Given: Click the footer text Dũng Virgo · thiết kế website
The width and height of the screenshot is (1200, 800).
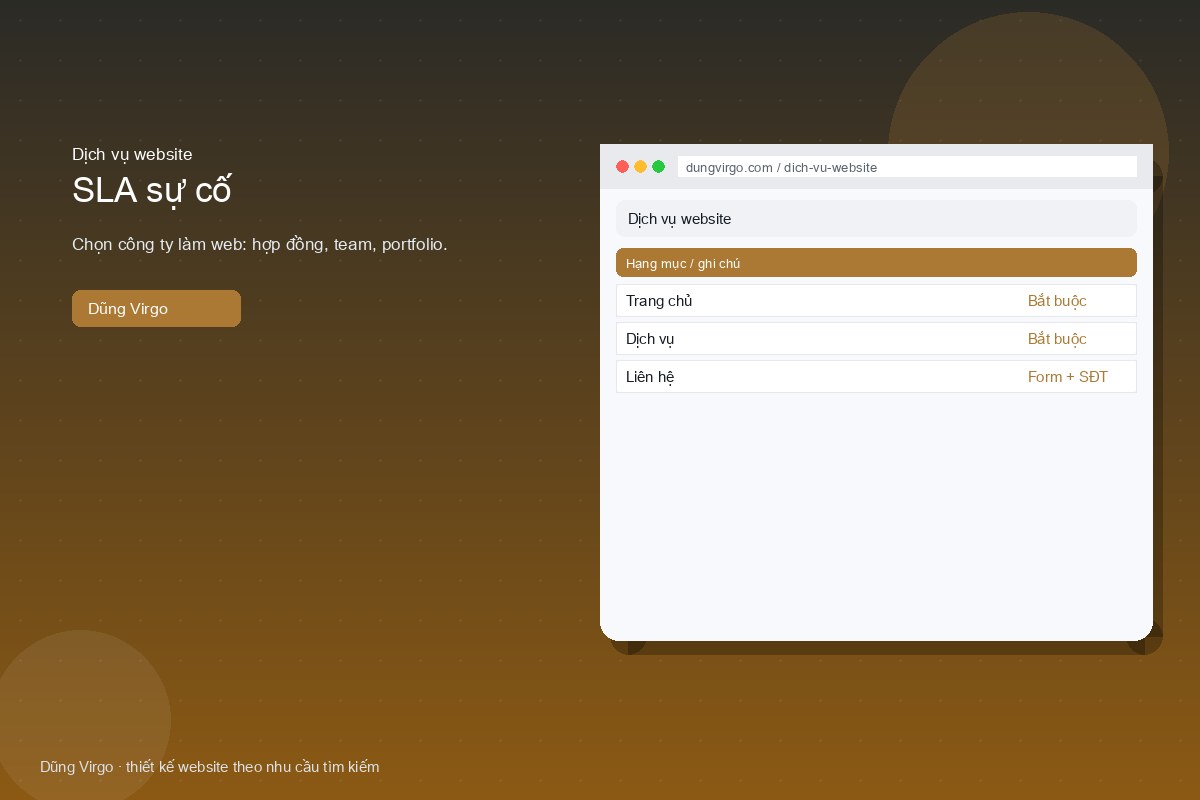Looking at the screenshot, I should coord(210,767).
